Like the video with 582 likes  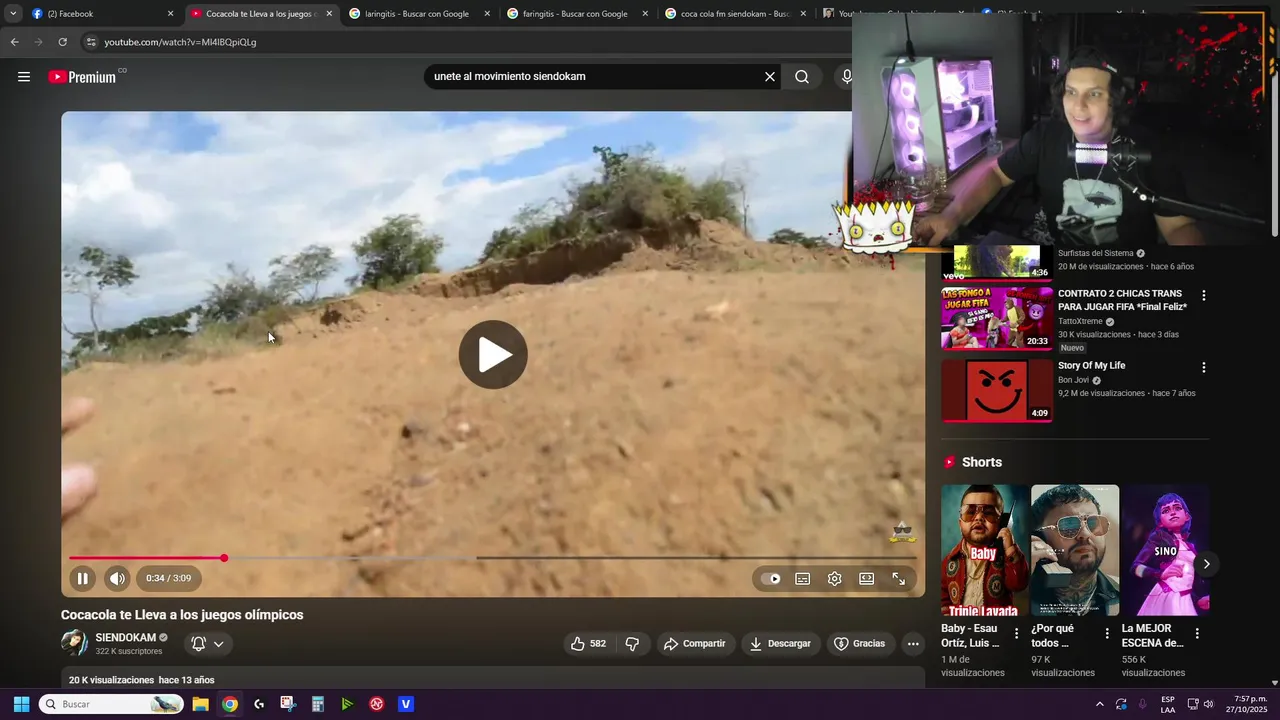click(x=588, y=644)
